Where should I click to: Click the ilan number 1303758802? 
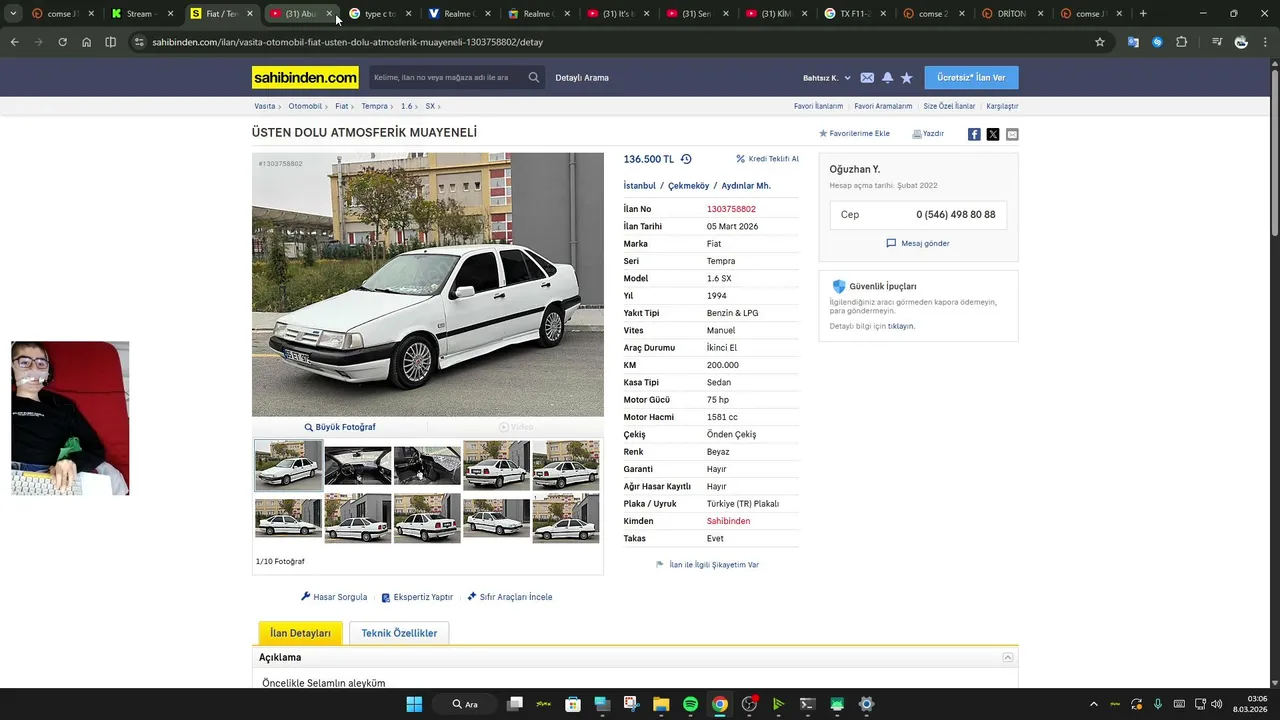(x=731, y=209)
